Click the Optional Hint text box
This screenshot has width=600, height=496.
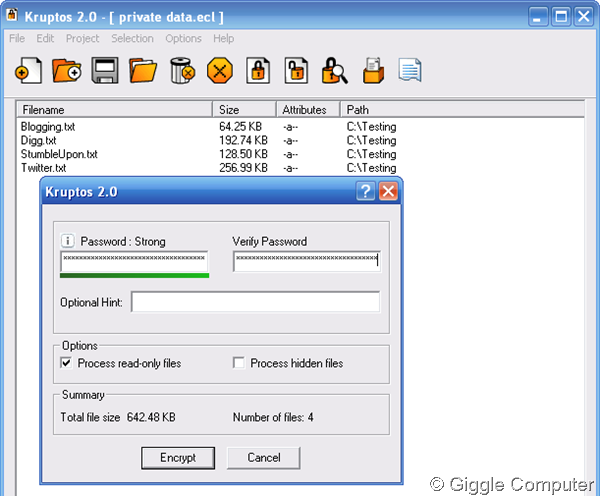click(256, 302)
